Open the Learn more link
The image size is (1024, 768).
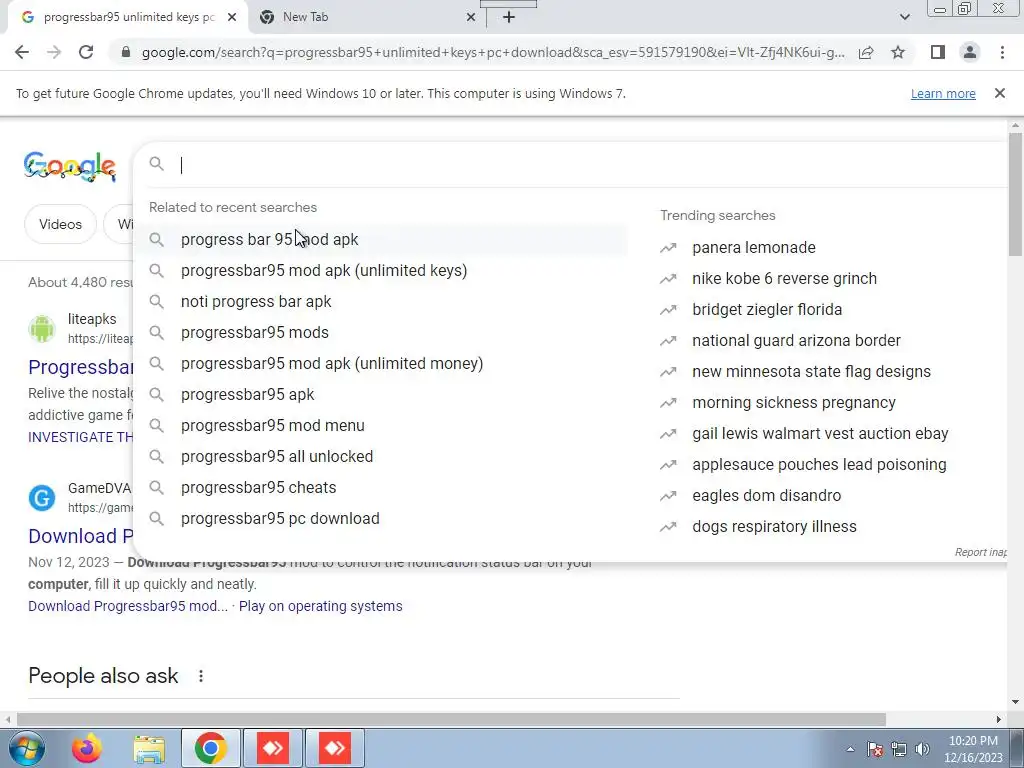(943, 93)
